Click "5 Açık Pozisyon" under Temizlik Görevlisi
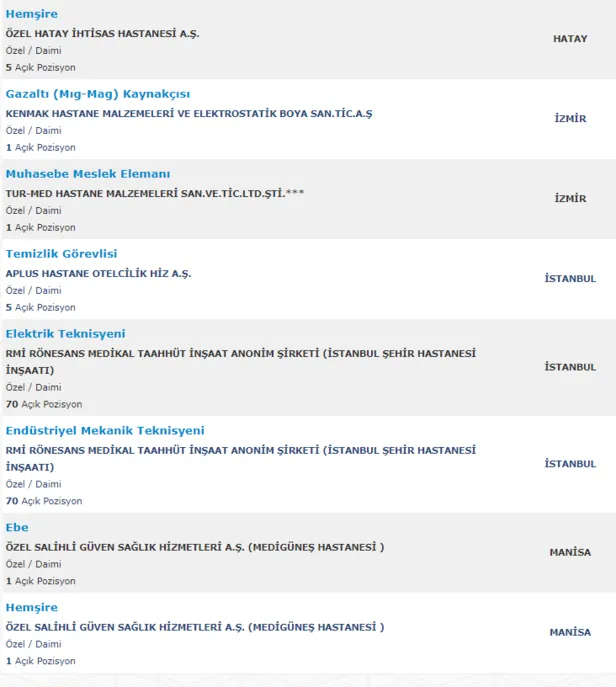This screenshot has width=616, height=687. pos(40,308)
